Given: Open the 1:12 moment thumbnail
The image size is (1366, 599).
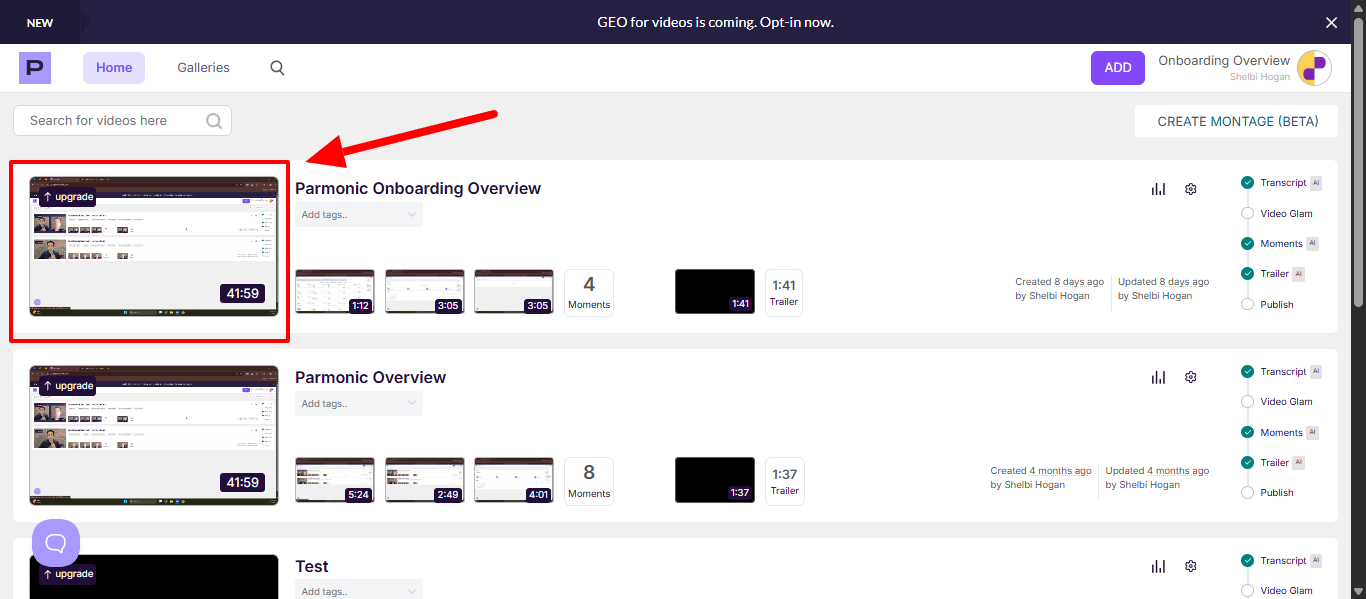Looking at the screenshot, I should pos(335,292).
